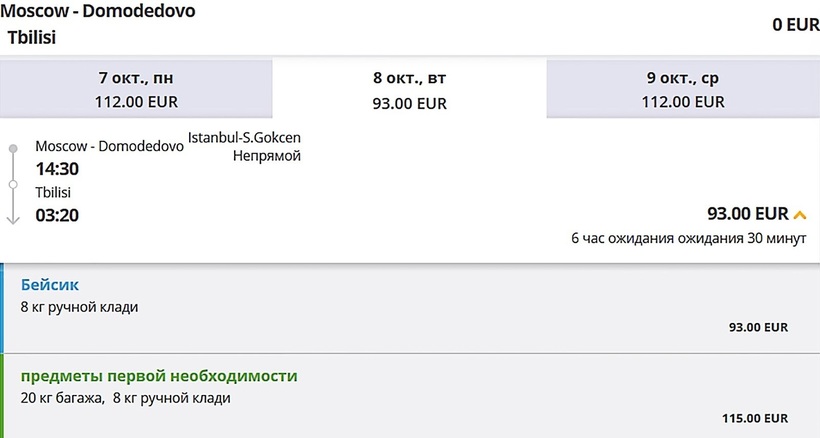The image size is (820, 438).
Task: Click the arrival arrow on route timeline
Action: point(13,216)
